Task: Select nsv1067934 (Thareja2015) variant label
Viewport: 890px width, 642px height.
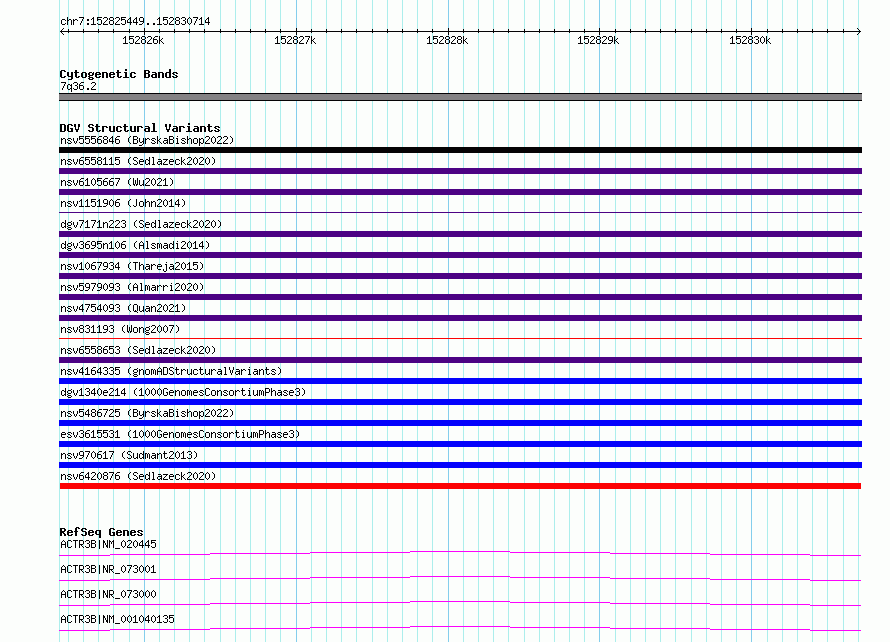Action: (132, 266)
